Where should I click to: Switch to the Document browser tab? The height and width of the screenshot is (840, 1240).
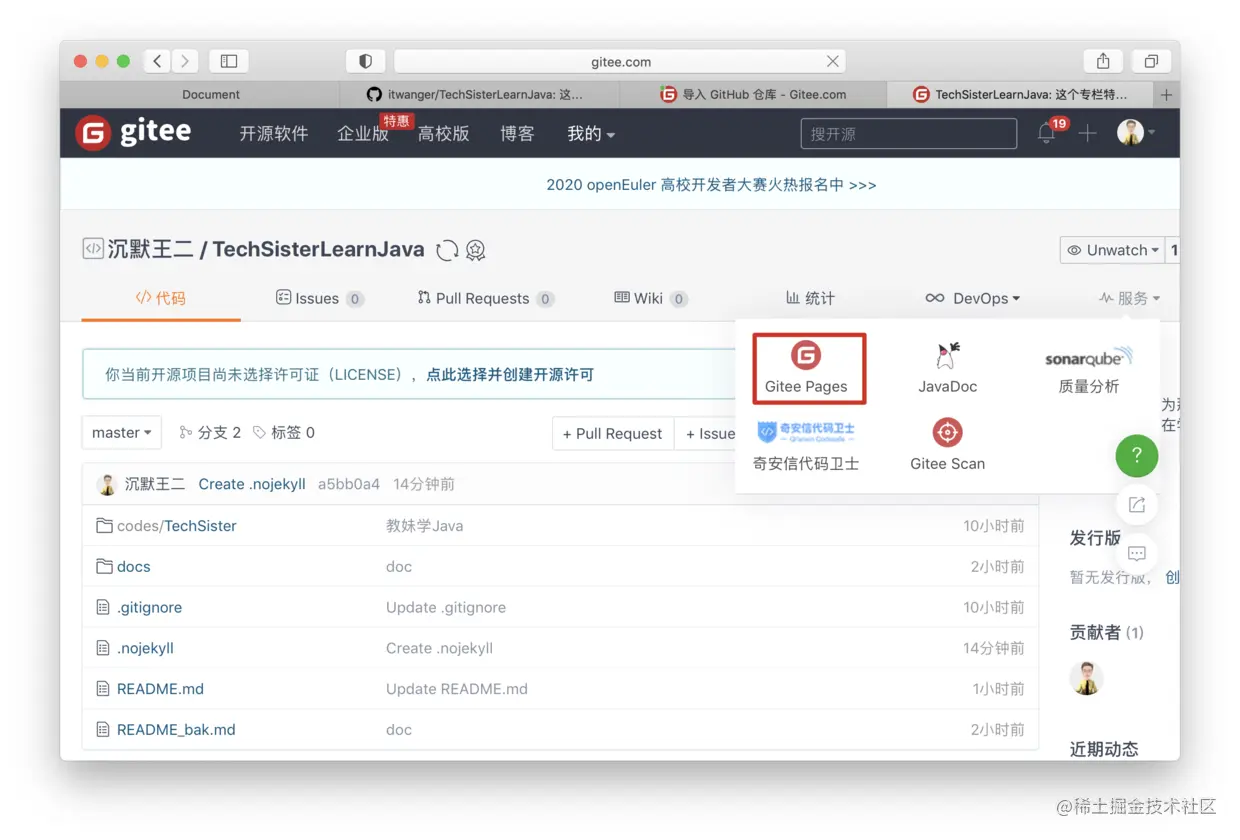[200, 94]
